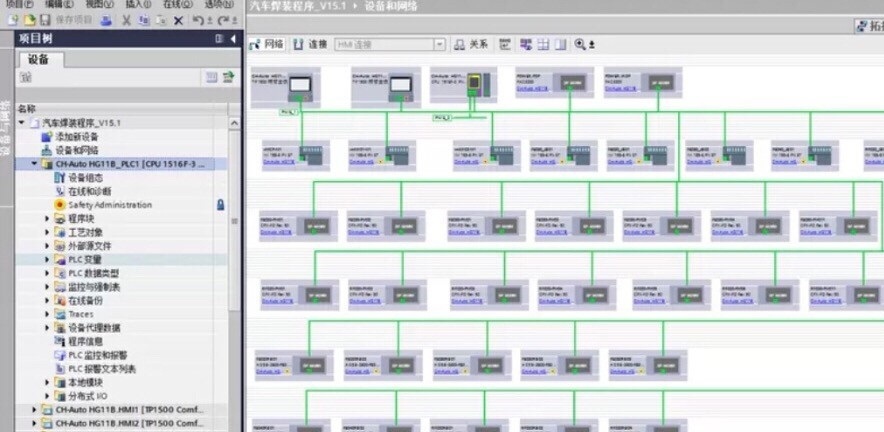The height and width of the screenshot is (432, 884).
Task: Expand the 分布式 I/O folder
Action: 47,396
